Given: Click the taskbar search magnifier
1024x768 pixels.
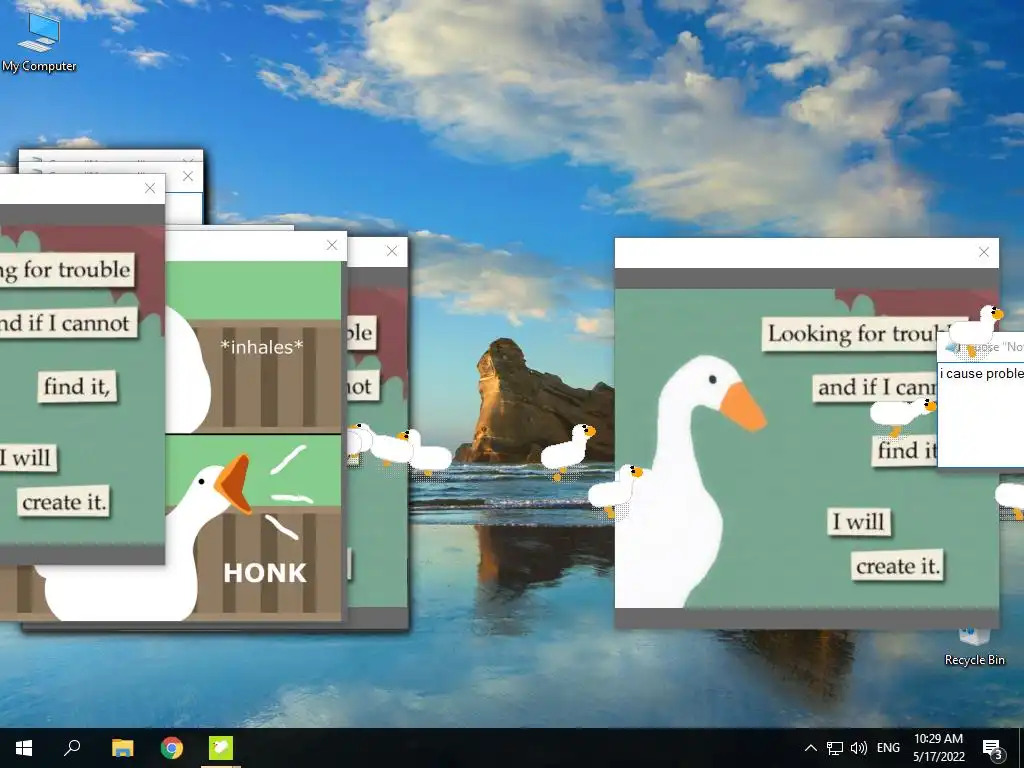Looking at the screenshot, I should [72, 748].
